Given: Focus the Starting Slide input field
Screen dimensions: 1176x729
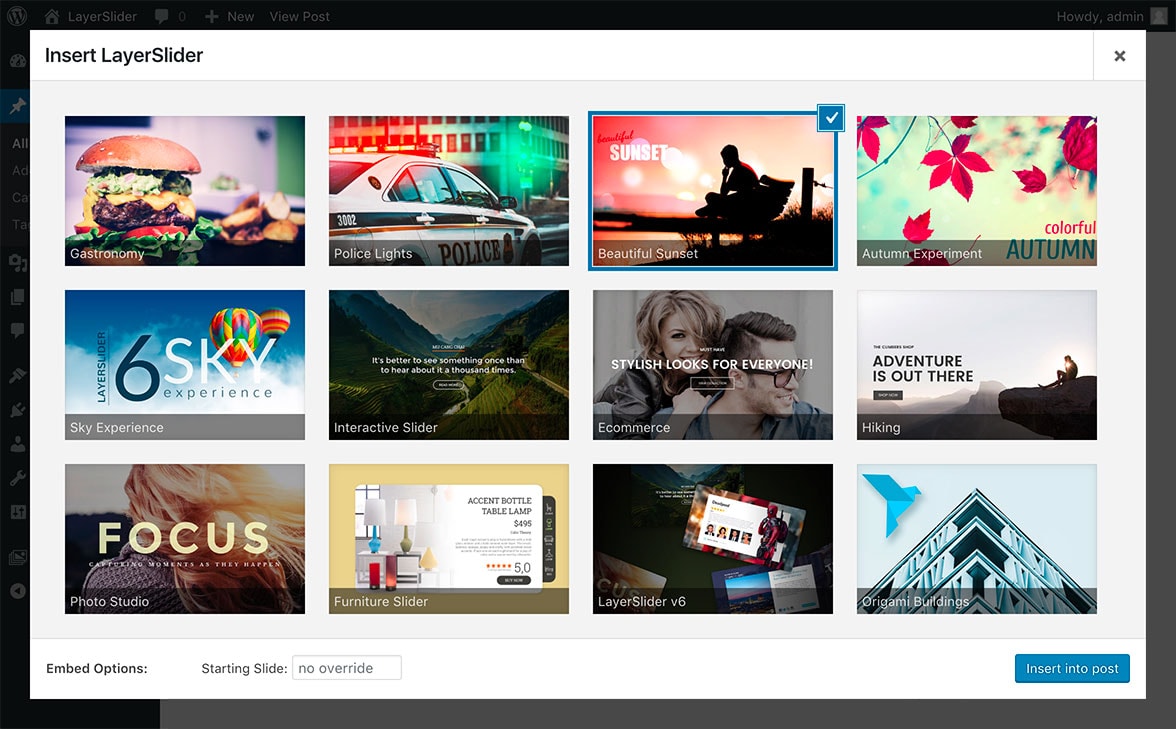Looking at the screenshot, I should (346, 668).
